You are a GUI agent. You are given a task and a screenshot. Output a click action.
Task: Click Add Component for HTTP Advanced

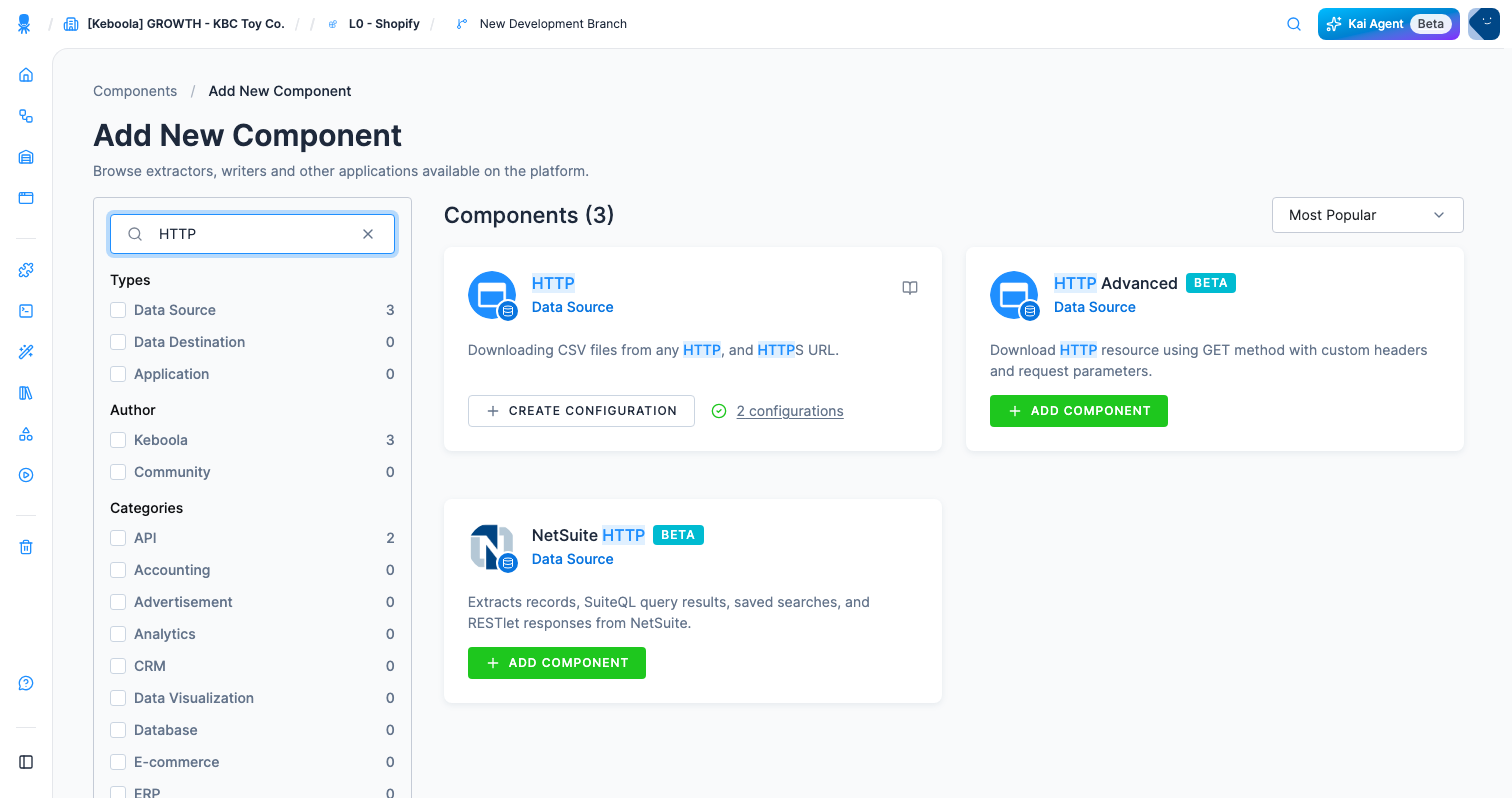[x=1079, y=411]
